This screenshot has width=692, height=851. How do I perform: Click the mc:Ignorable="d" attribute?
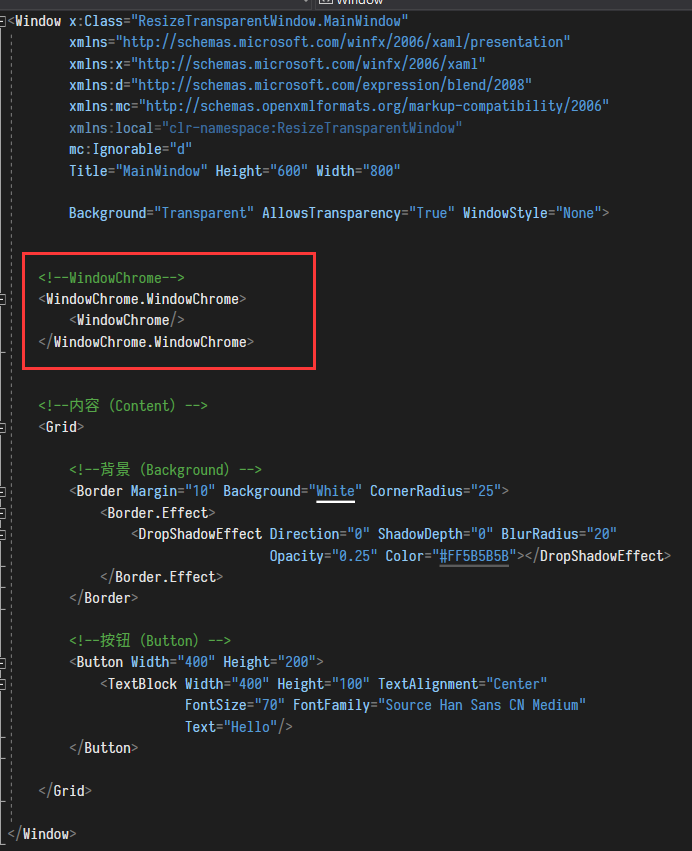pyautogui.click(x=130, y=149)
